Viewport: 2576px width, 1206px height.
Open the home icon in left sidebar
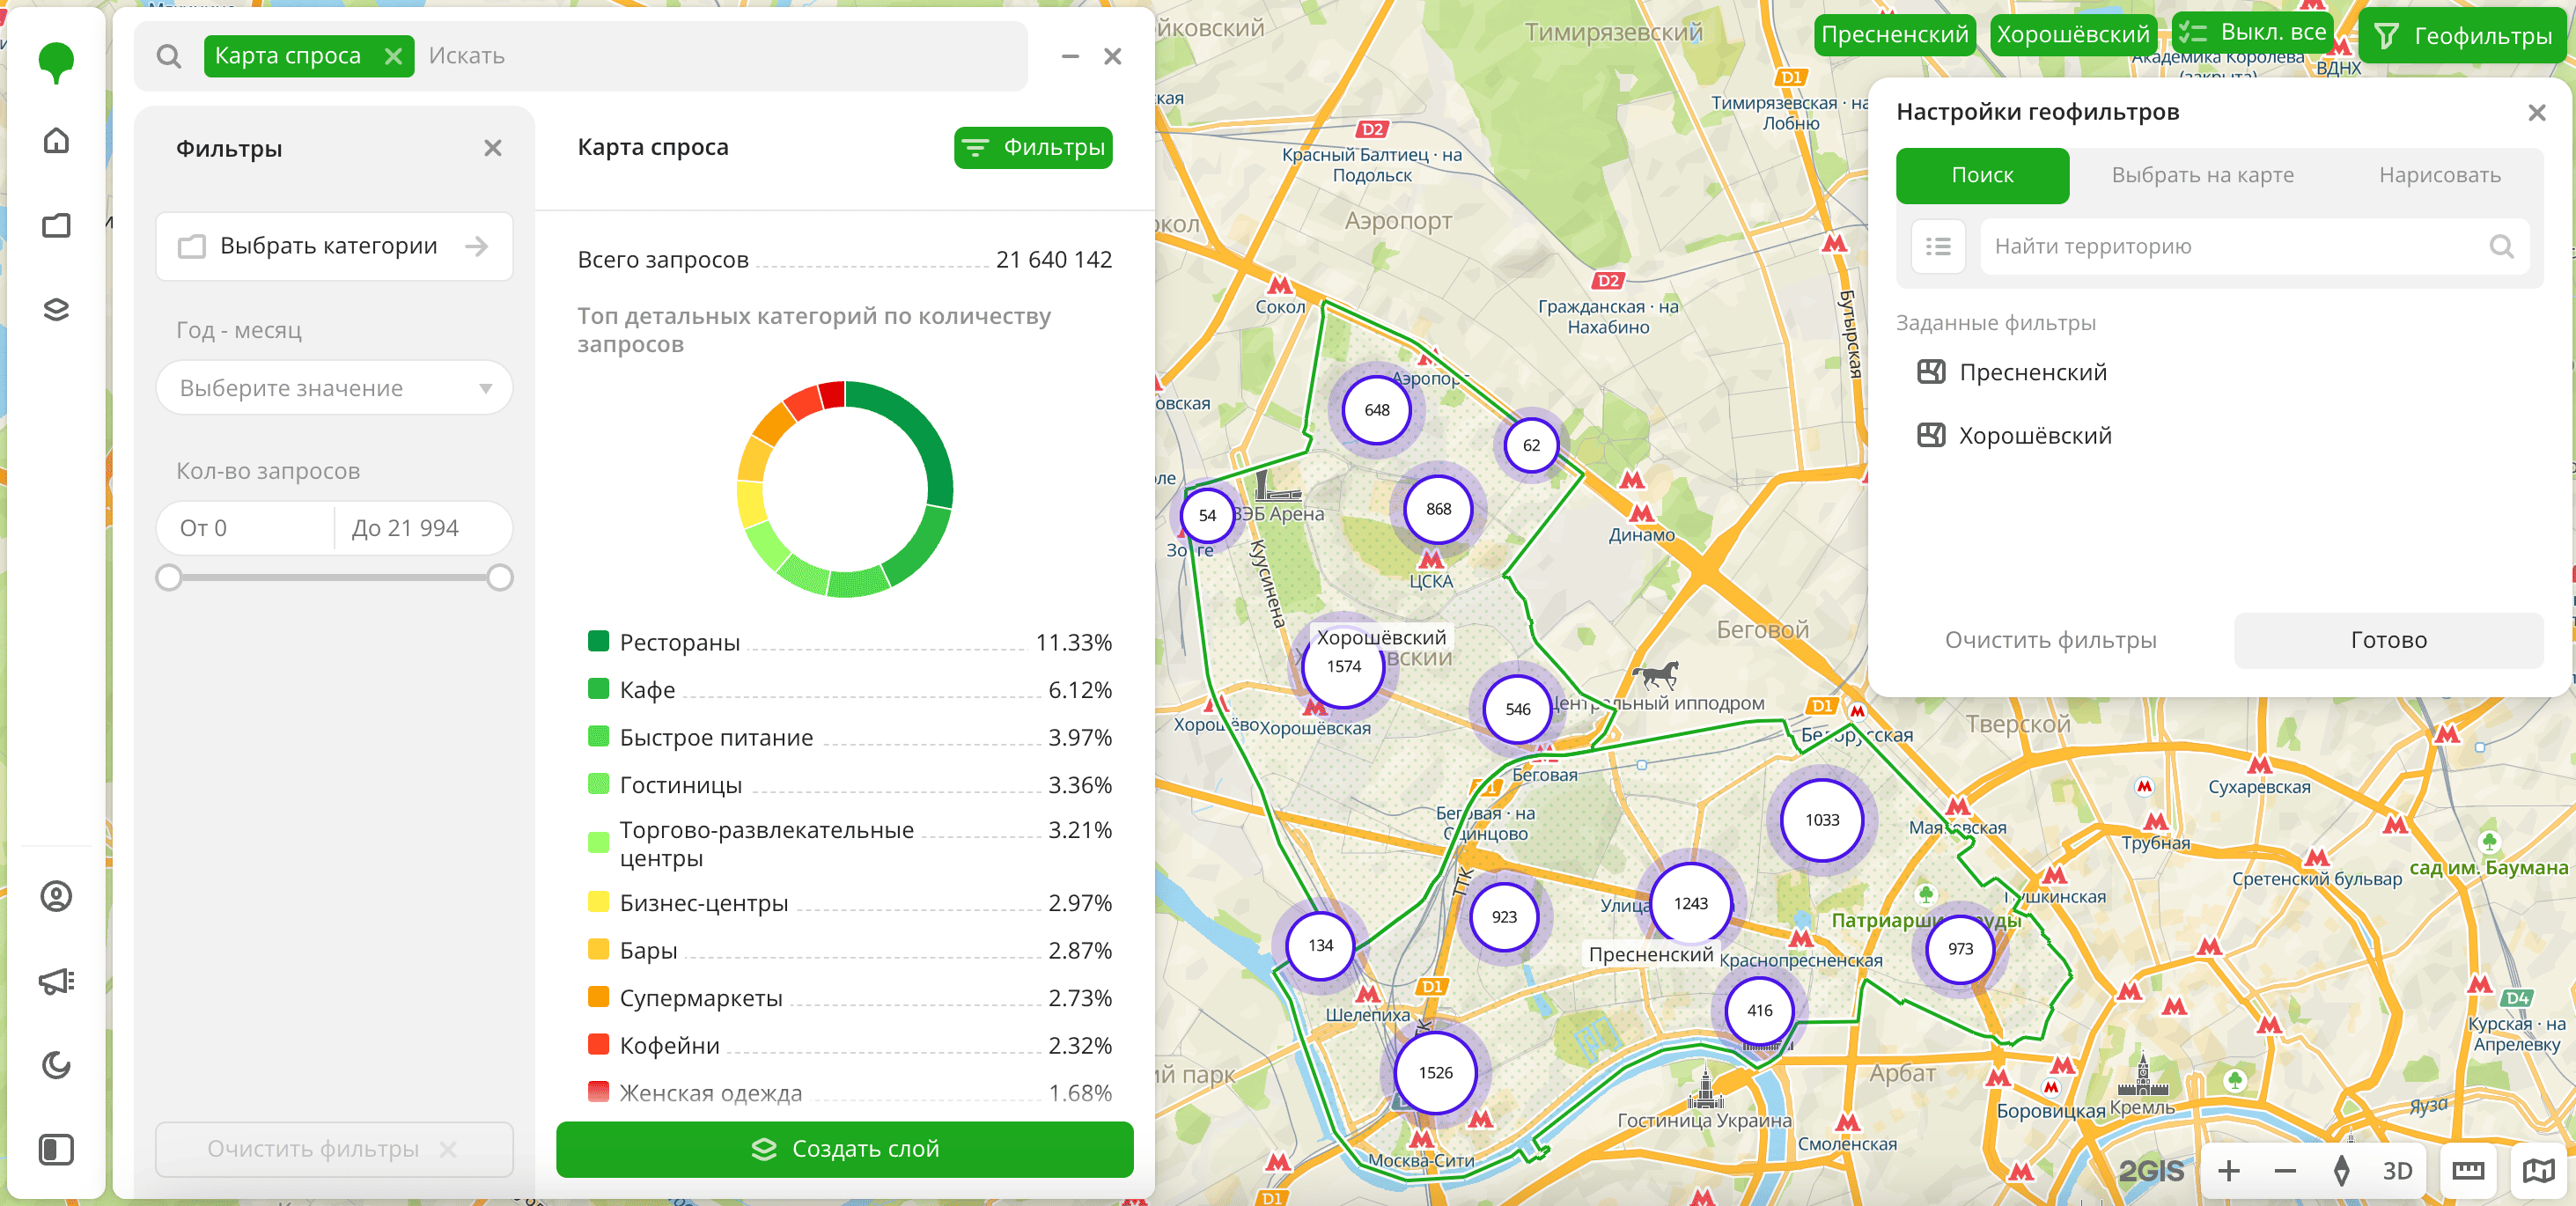tap(56, 140)
